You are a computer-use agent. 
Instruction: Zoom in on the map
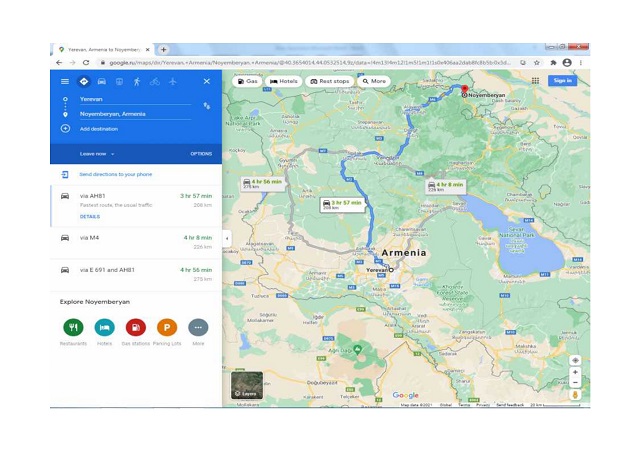(575, 372)
